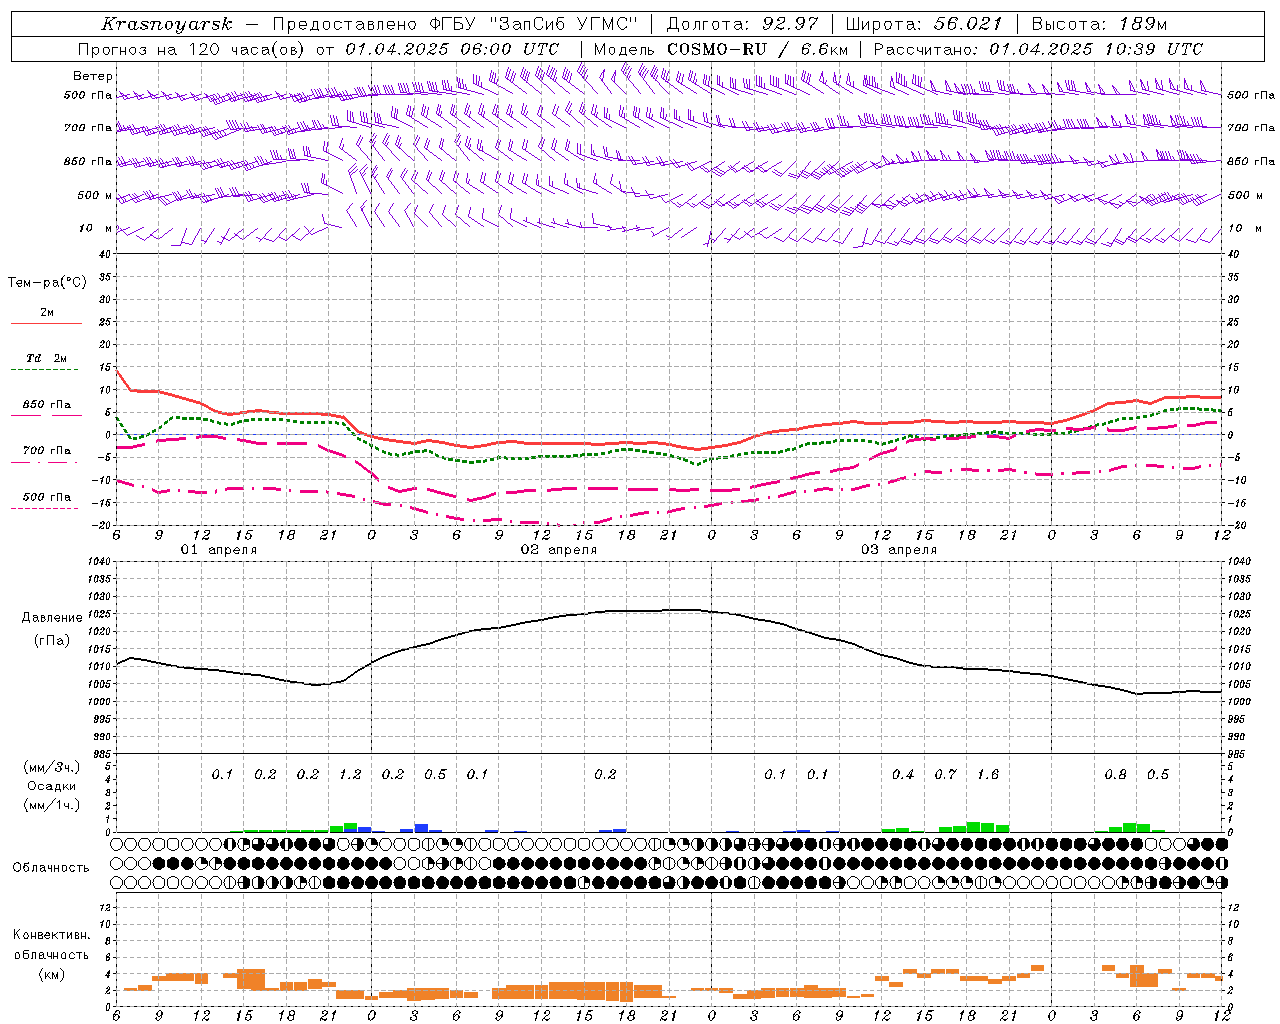1280x1024 pixels.
Task: Click the 'Широта: 56.021' header field
Action: click(x=923, y=24)
